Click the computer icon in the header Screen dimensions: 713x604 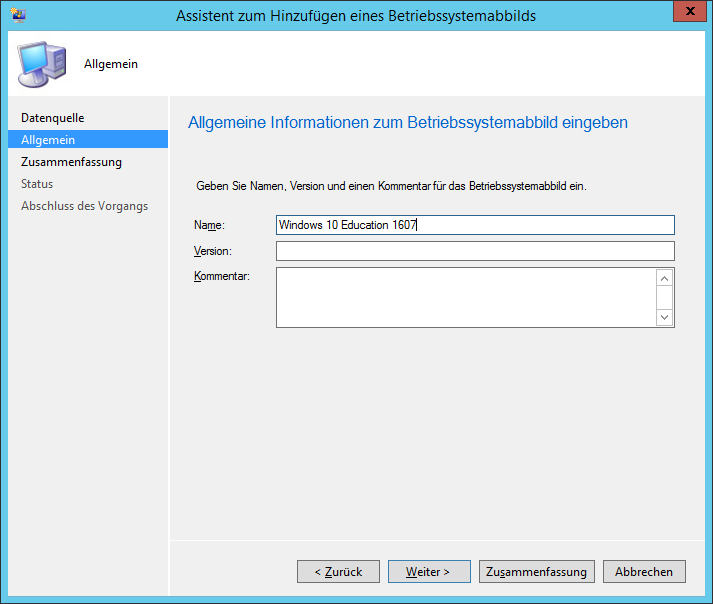(40, 64)
